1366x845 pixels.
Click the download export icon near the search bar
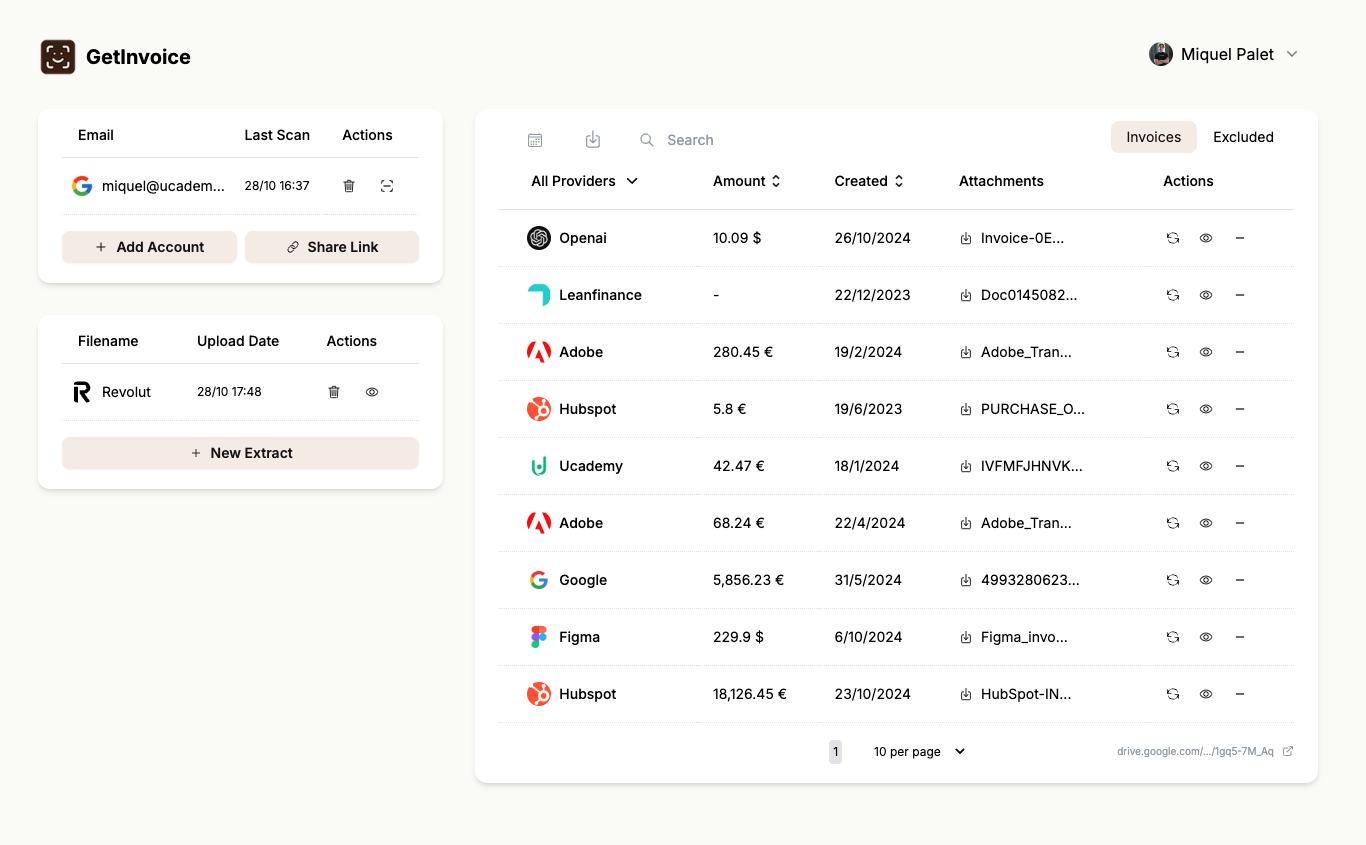coord(593,140)
